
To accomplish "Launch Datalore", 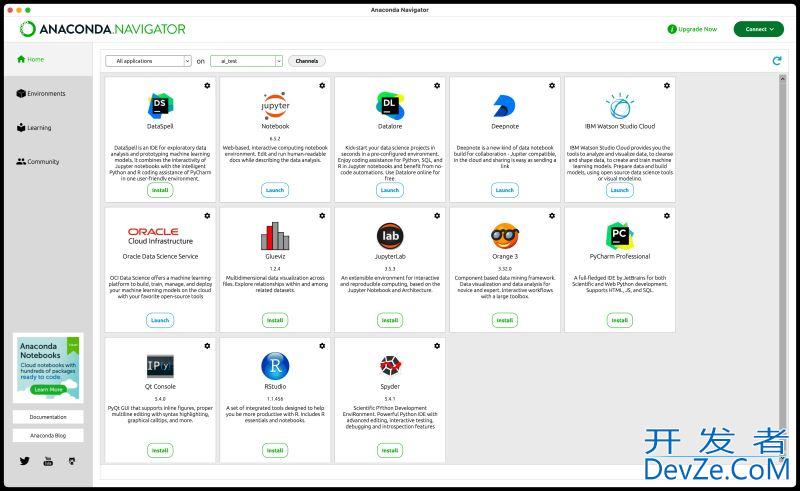I will (390, 190).
